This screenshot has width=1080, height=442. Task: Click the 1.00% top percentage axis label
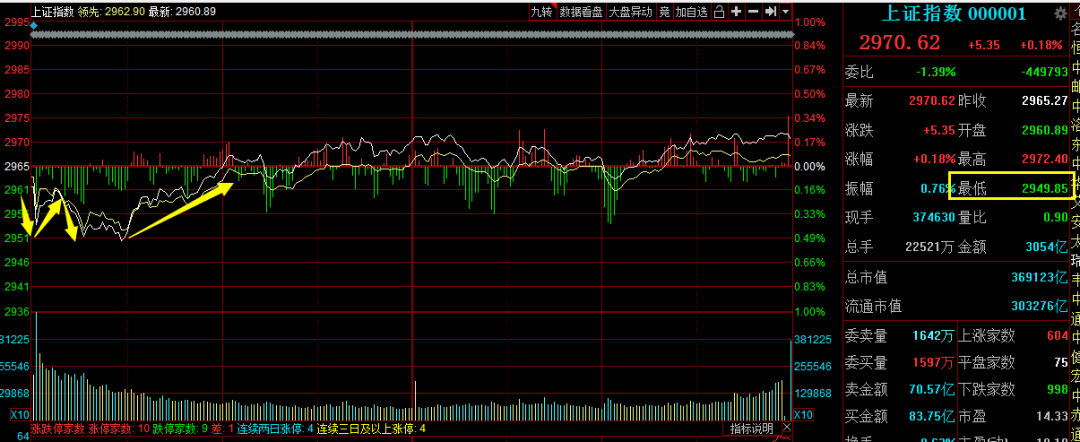point(809,22)
